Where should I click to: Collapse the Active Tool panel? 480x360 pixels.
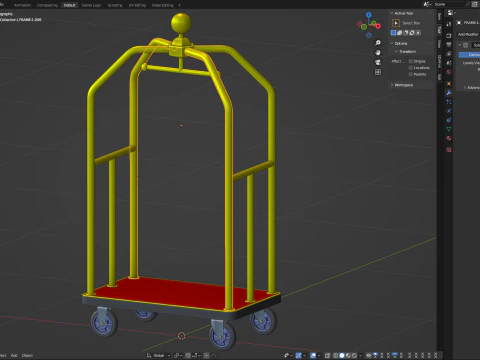pos(391,13)
